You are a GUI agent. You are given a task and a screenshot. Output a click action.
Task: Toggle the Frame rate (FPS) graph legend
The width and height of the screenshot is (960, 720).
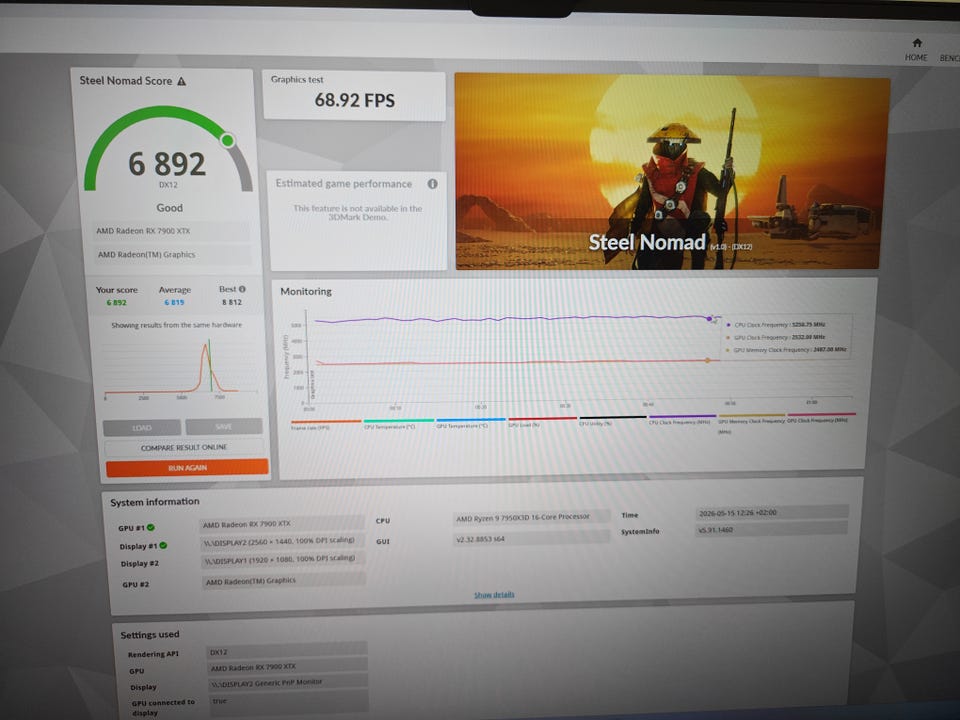pos(326,424)
